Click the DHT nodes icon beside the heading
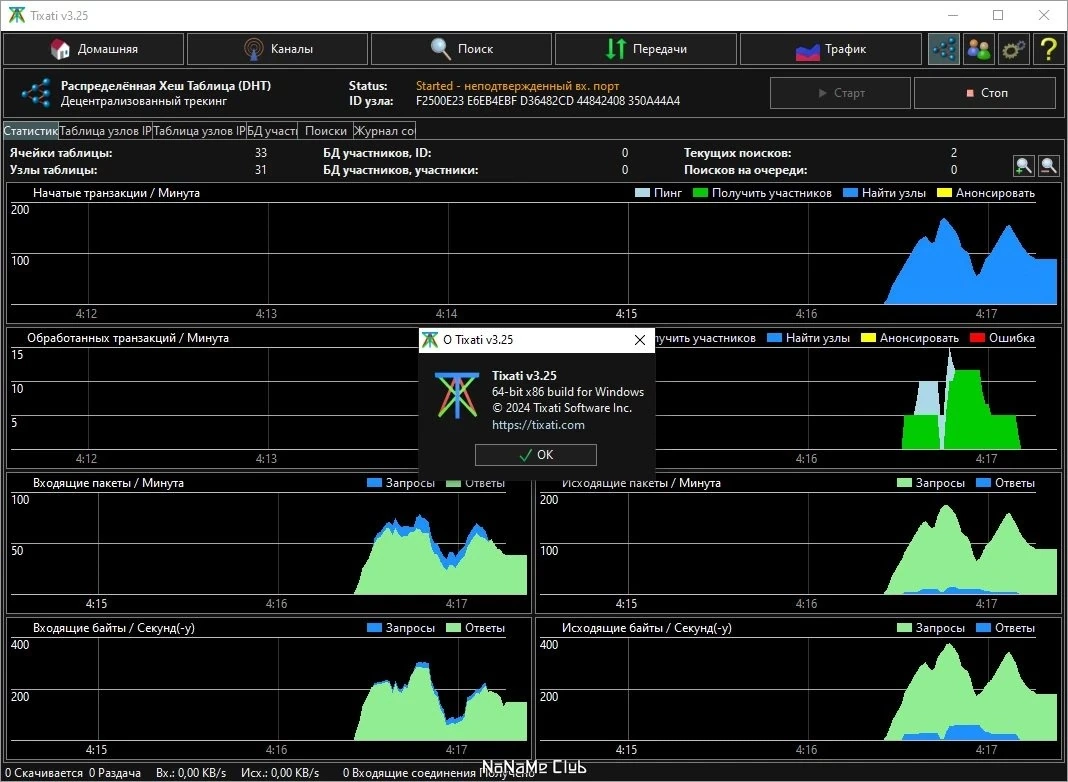This screenshot has width=1068, height=782. coord(35,93)
